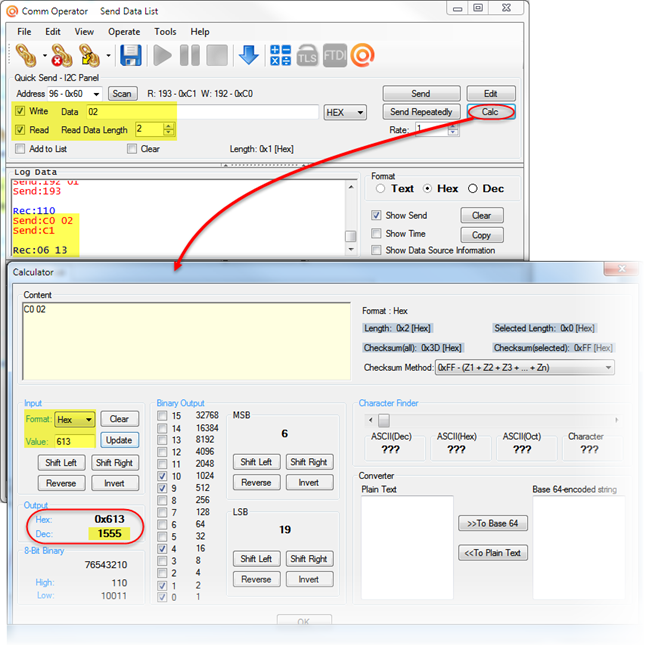Open the HEX format dropdown
646x646 pixels.
(345, 112)
